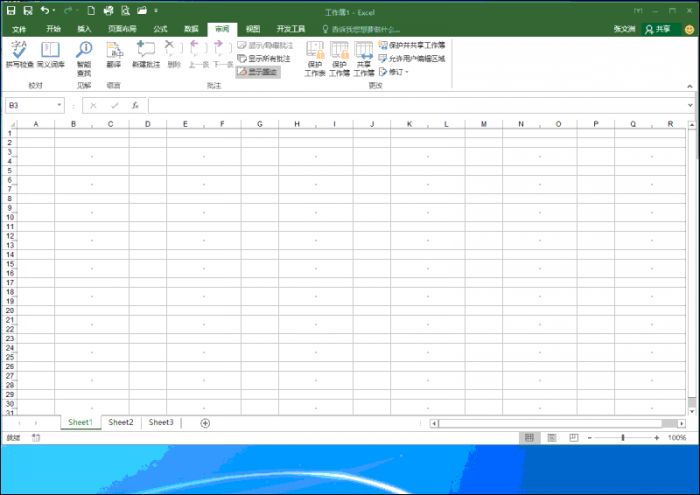The image size is (700, 495).
Task: Create a new blank workbook icon
Action: (x=91, y=10)
